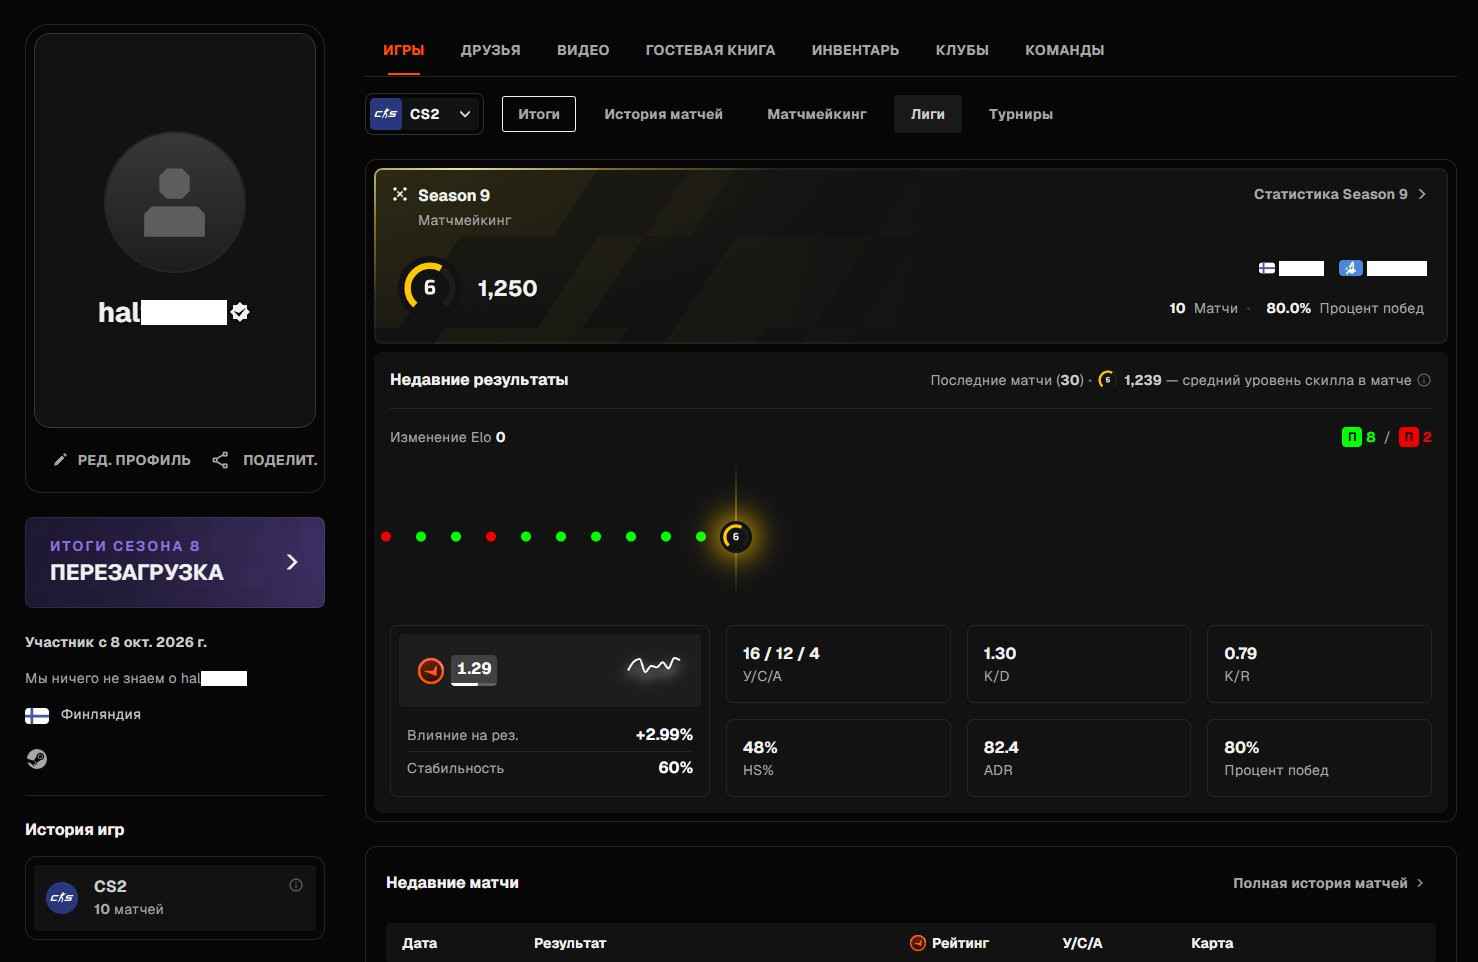Click the share icon beside ПОДЕЛИТ.
This screenshot has width=1478, height=962.
click(220, 460)
